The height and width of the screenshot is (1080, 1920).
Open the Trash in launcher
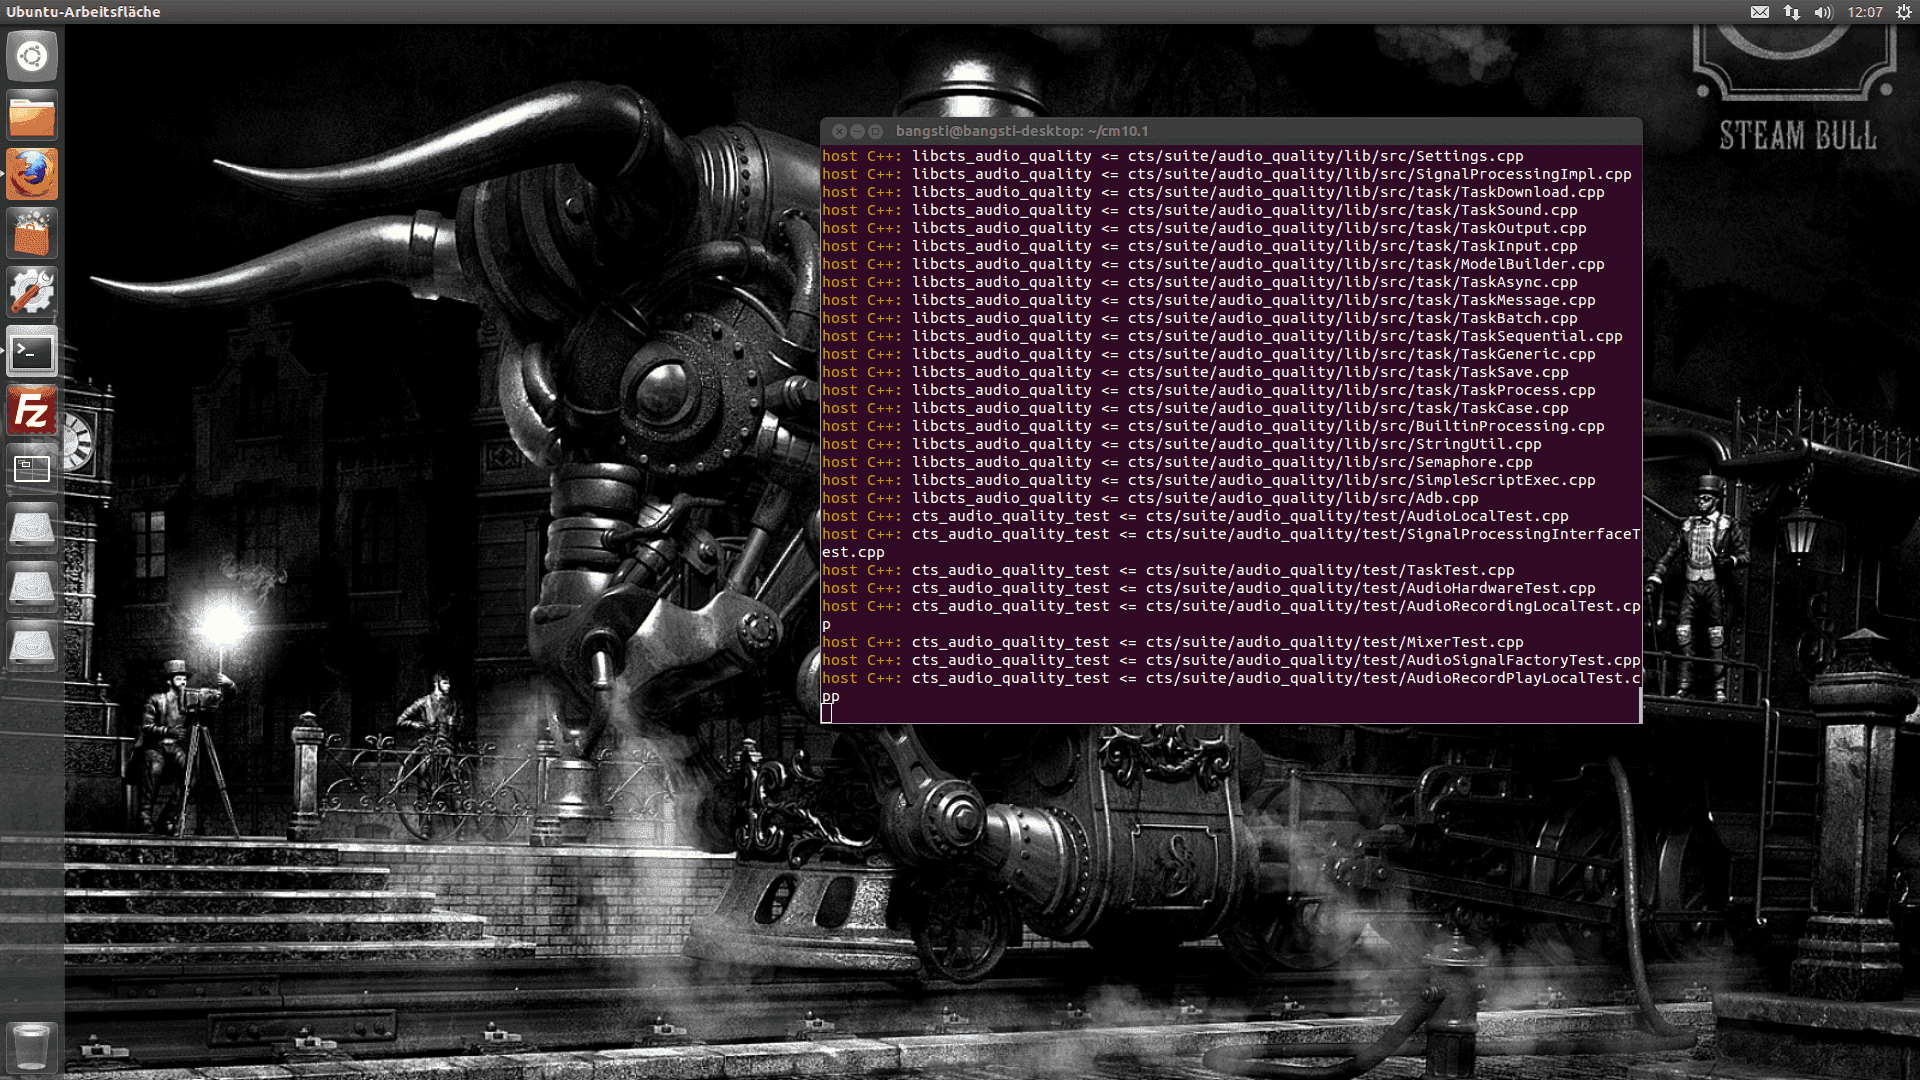32,1047
